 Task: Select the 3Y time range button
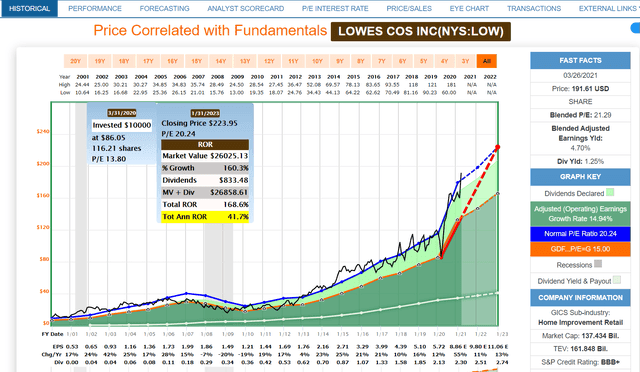pos(465,61)
